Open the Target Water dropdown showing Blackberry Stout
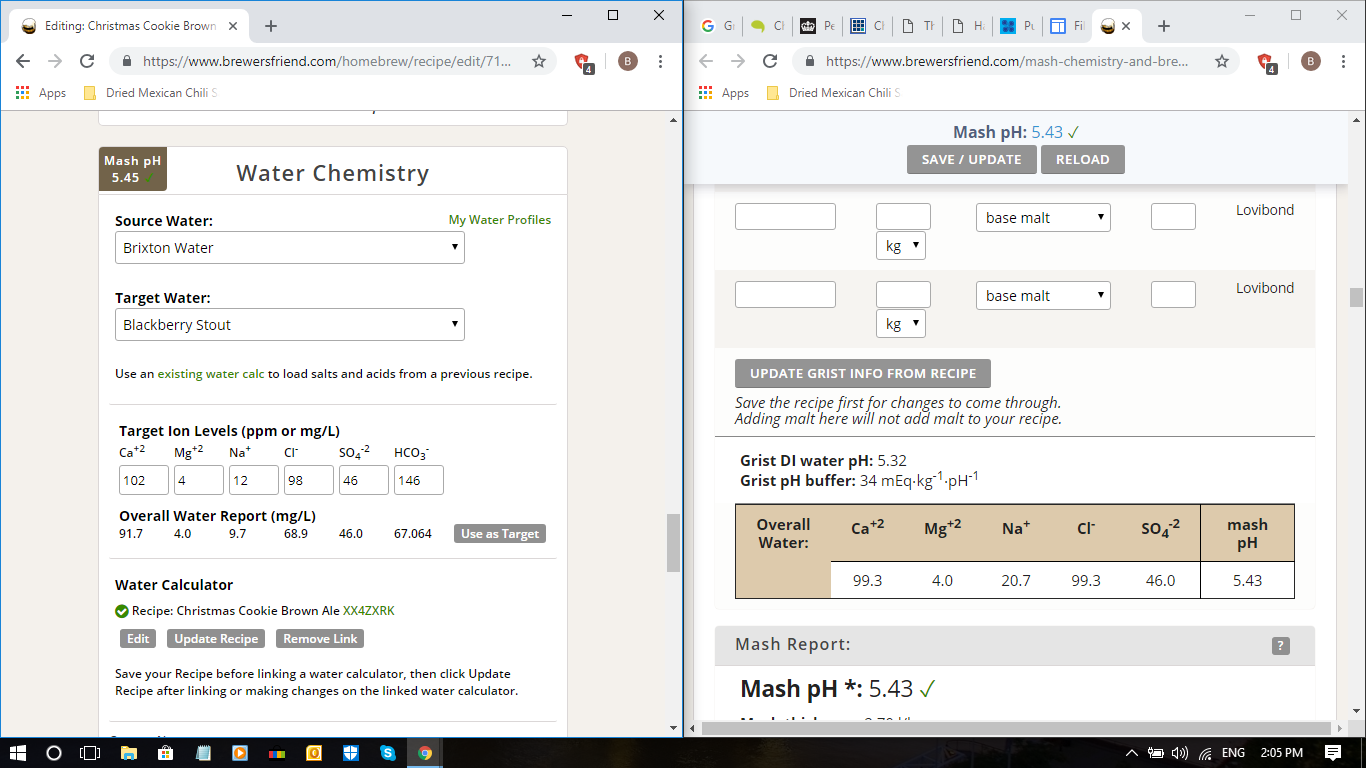 coord(290,325)
